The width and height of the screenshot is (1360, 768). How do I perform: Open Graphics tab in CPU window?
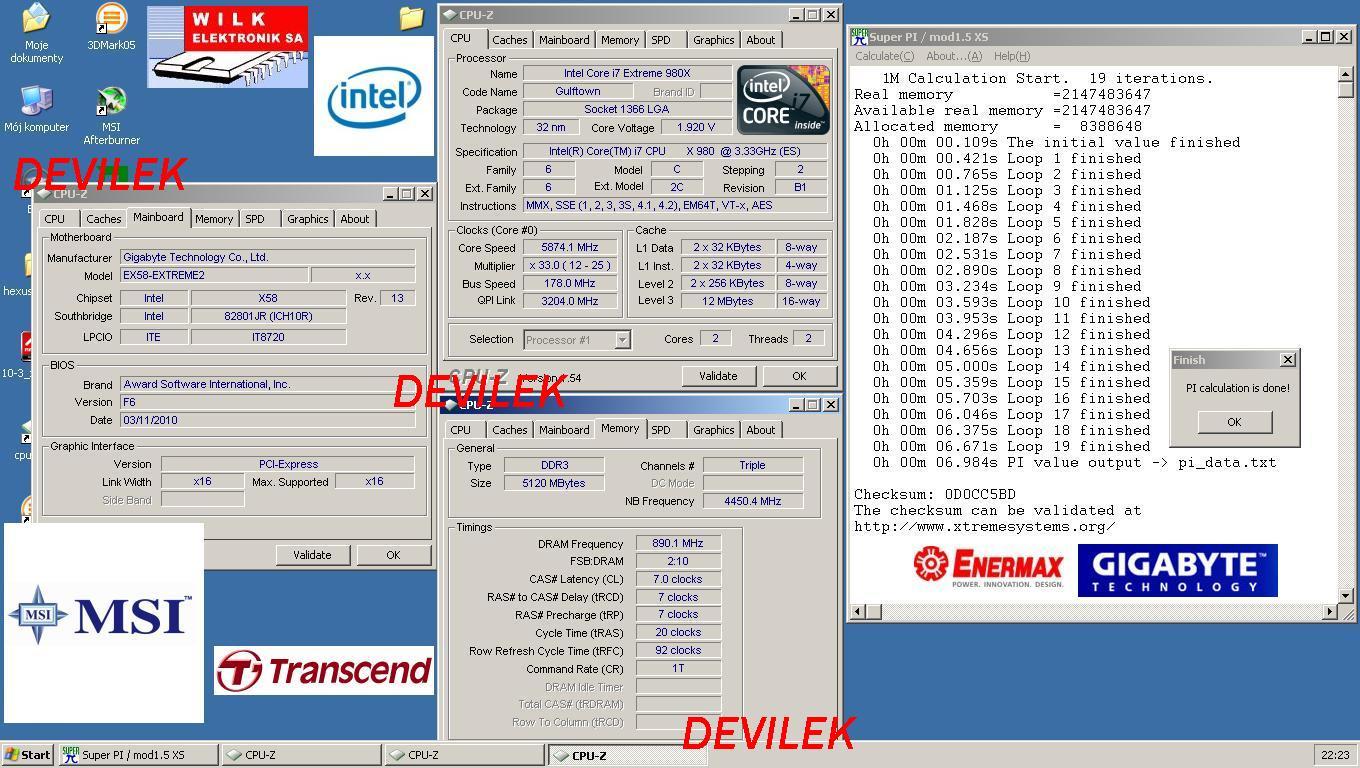click(713, 40)
